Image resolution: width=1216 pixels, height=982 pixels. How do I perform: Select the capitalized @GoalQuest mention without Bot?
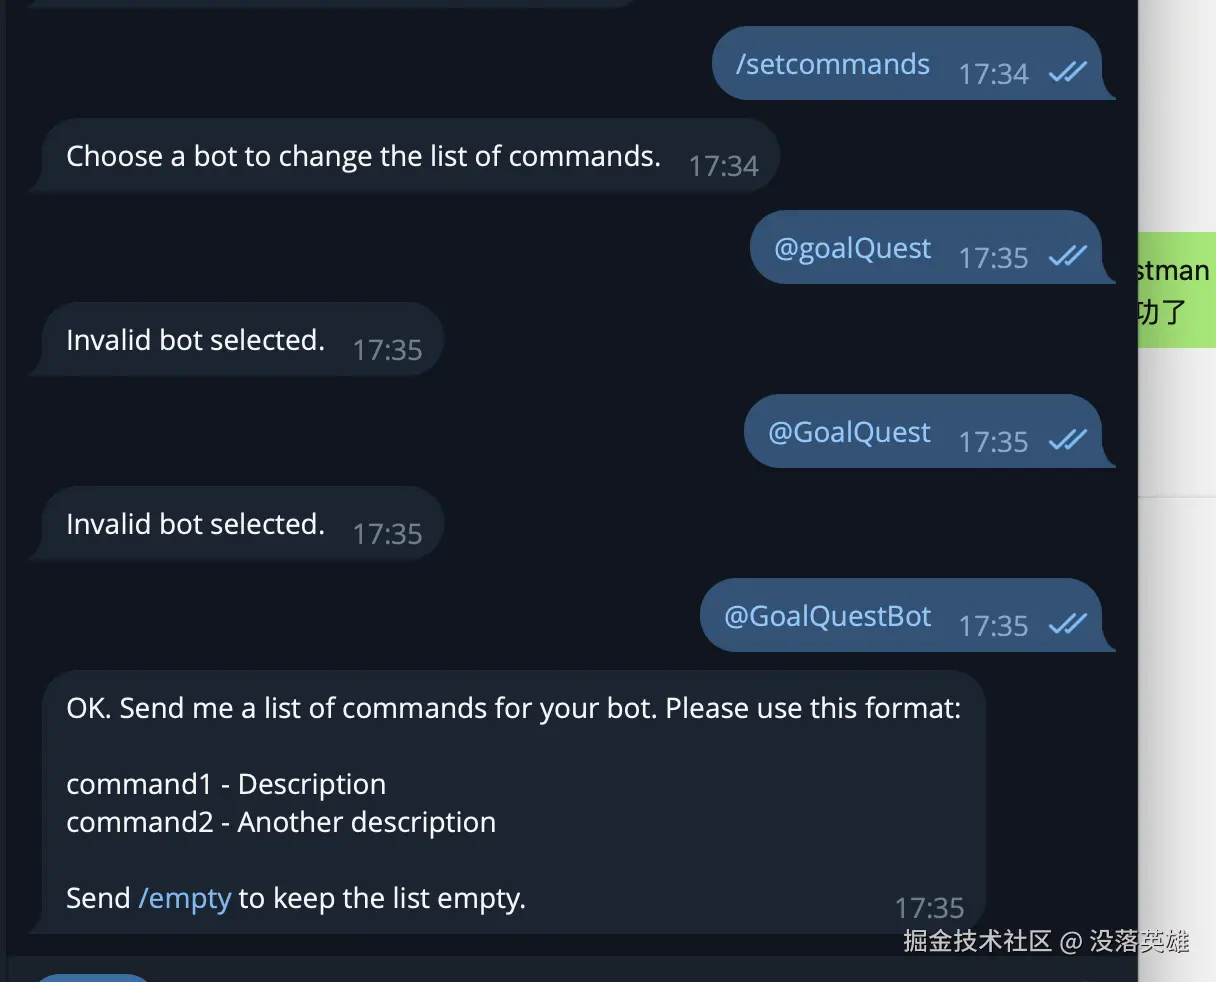click(849, 433)
